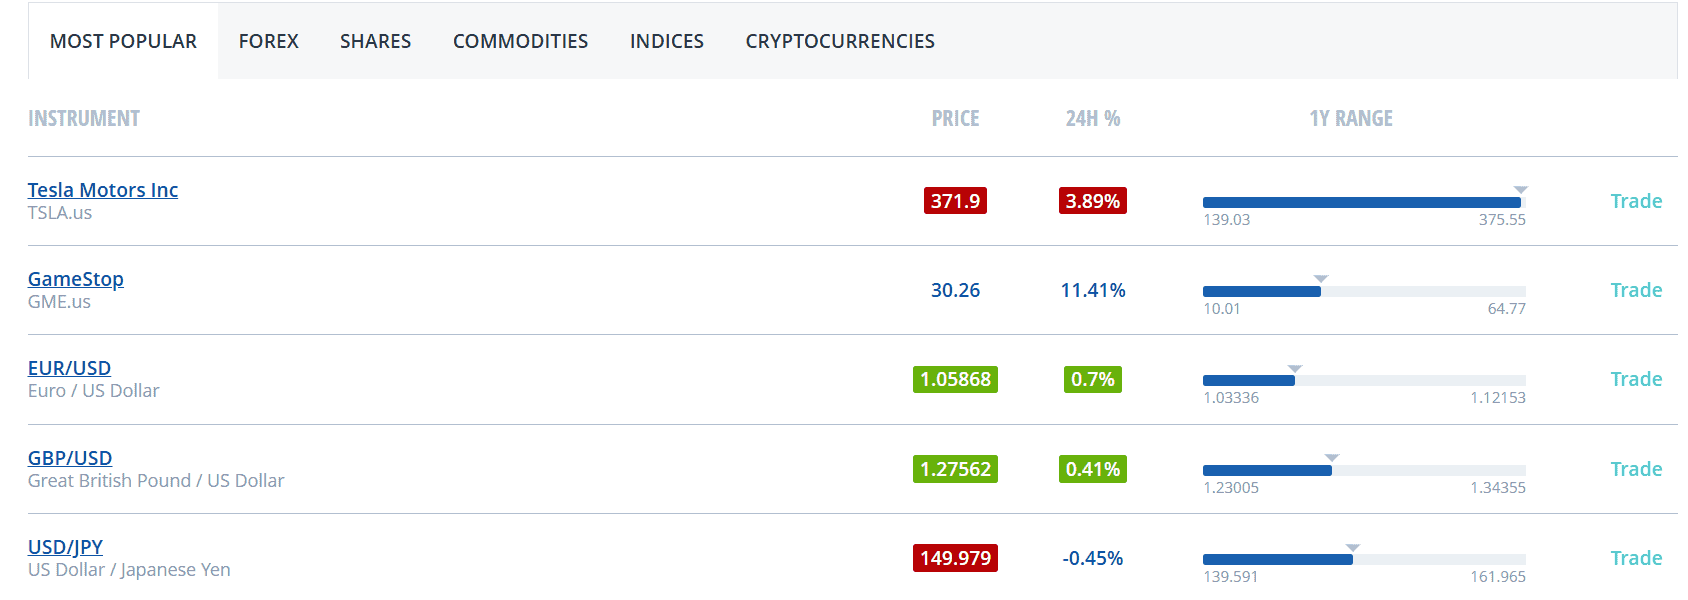
Task: Click the INSTRUMENT column header
Action: (84, 118)
